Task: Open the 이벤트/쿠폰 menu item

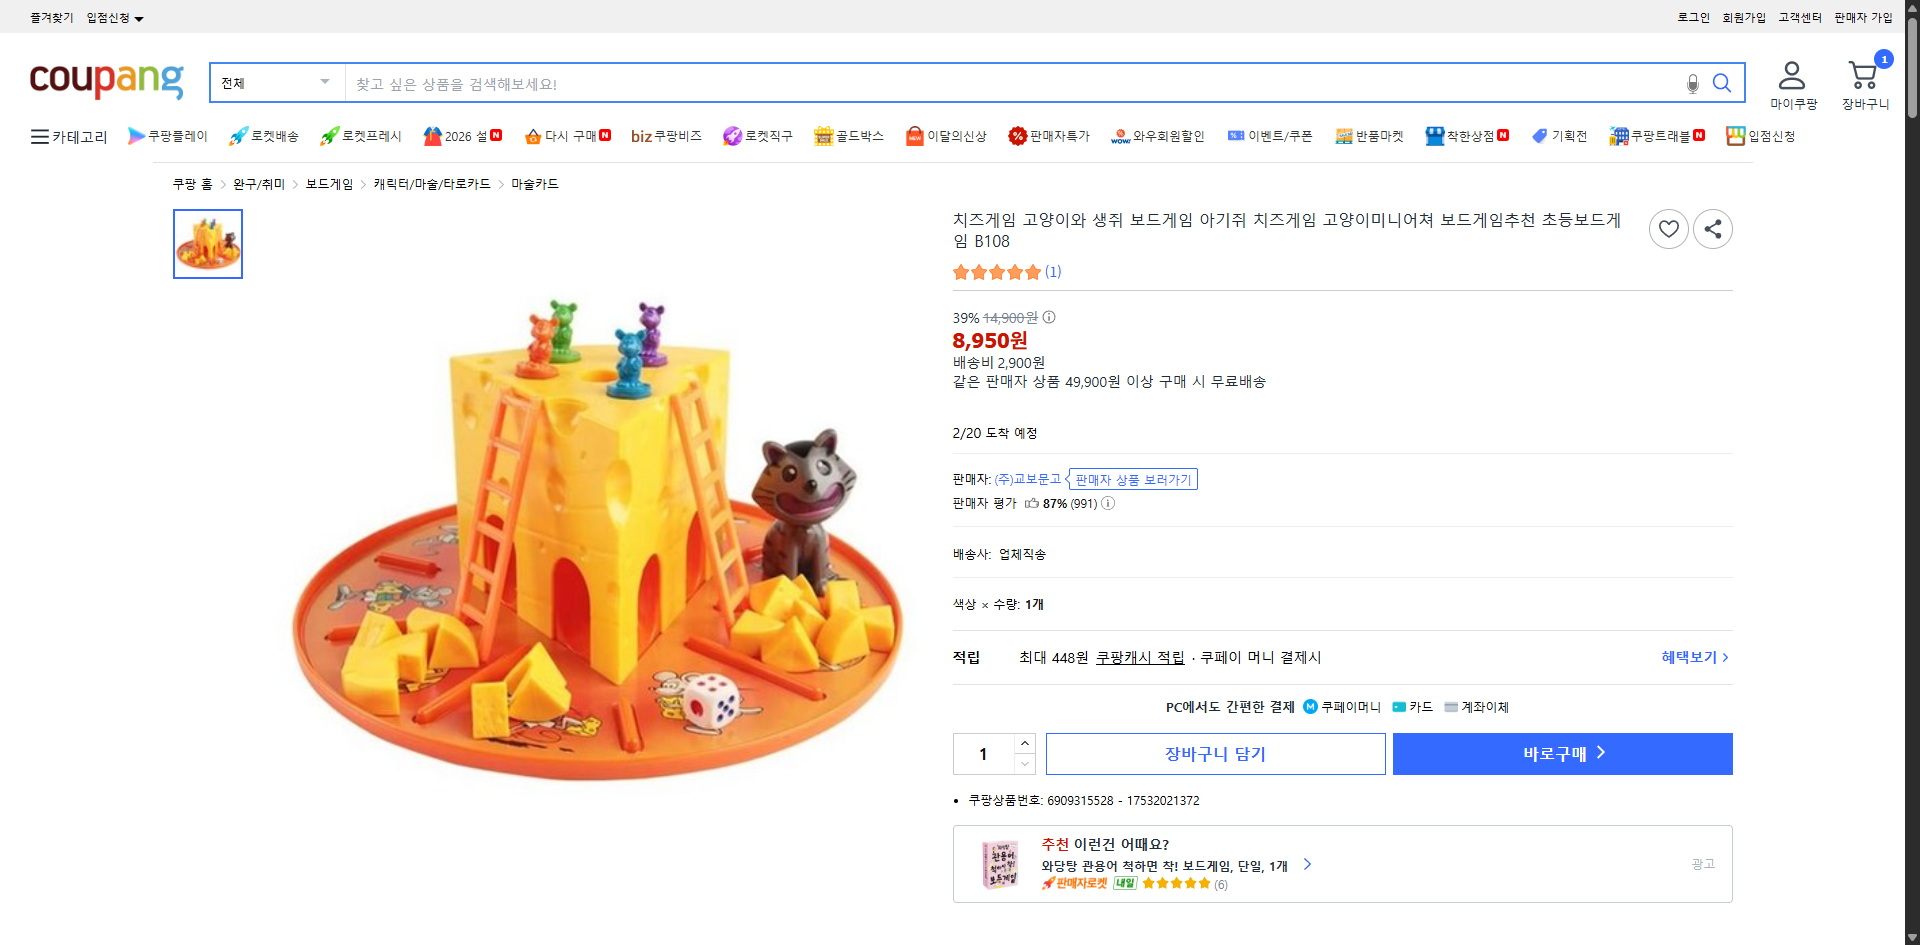Action: [x=1270, y=135]
